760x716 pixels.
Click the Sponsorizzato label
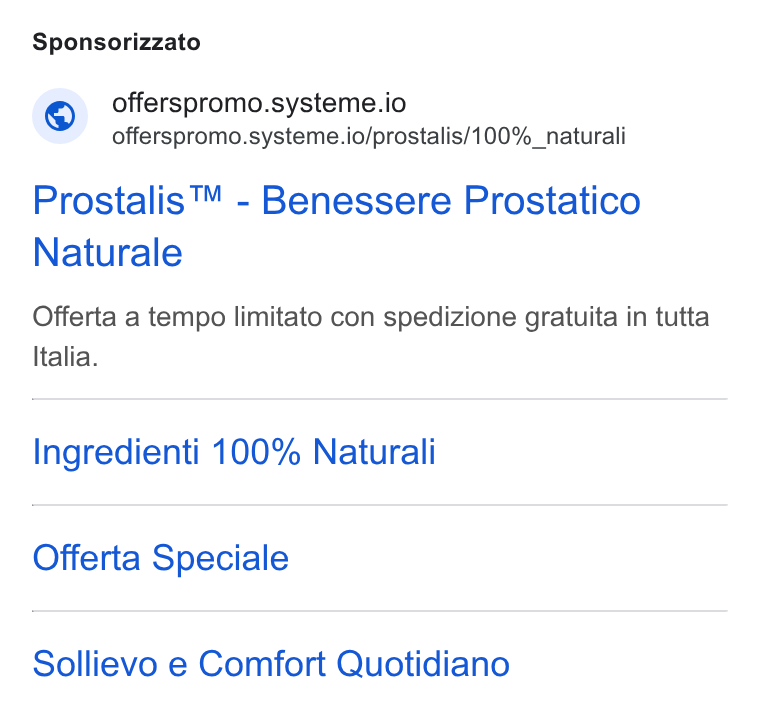click(x=116, y=42)
